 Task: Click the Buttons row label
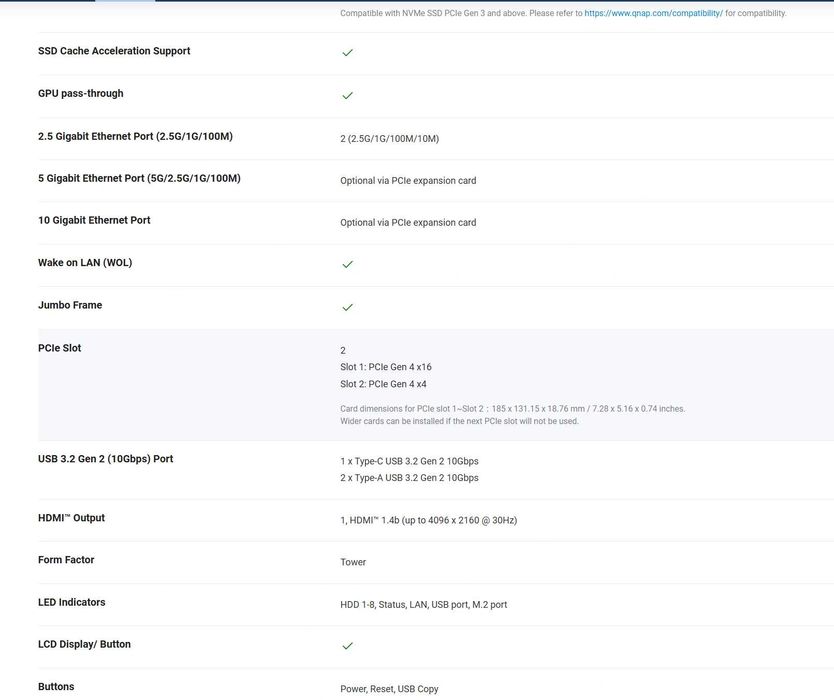pos(56,687)
